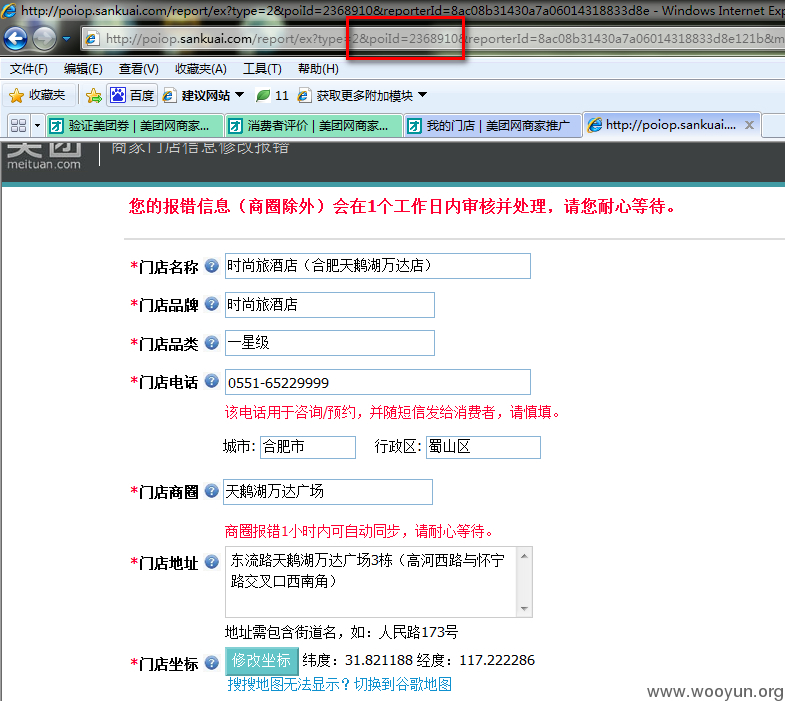
Task: Click the 修改坐标 button
Action: click(x=261, y=661)
